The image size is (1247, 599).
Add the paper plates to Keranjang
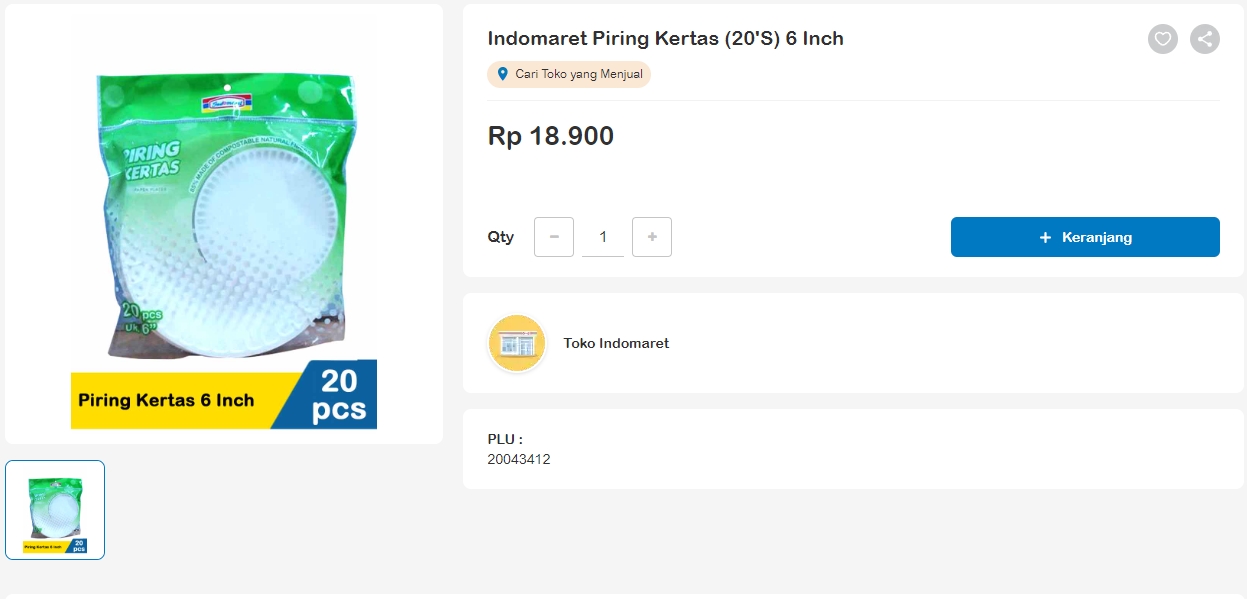tap(1085, 237)
